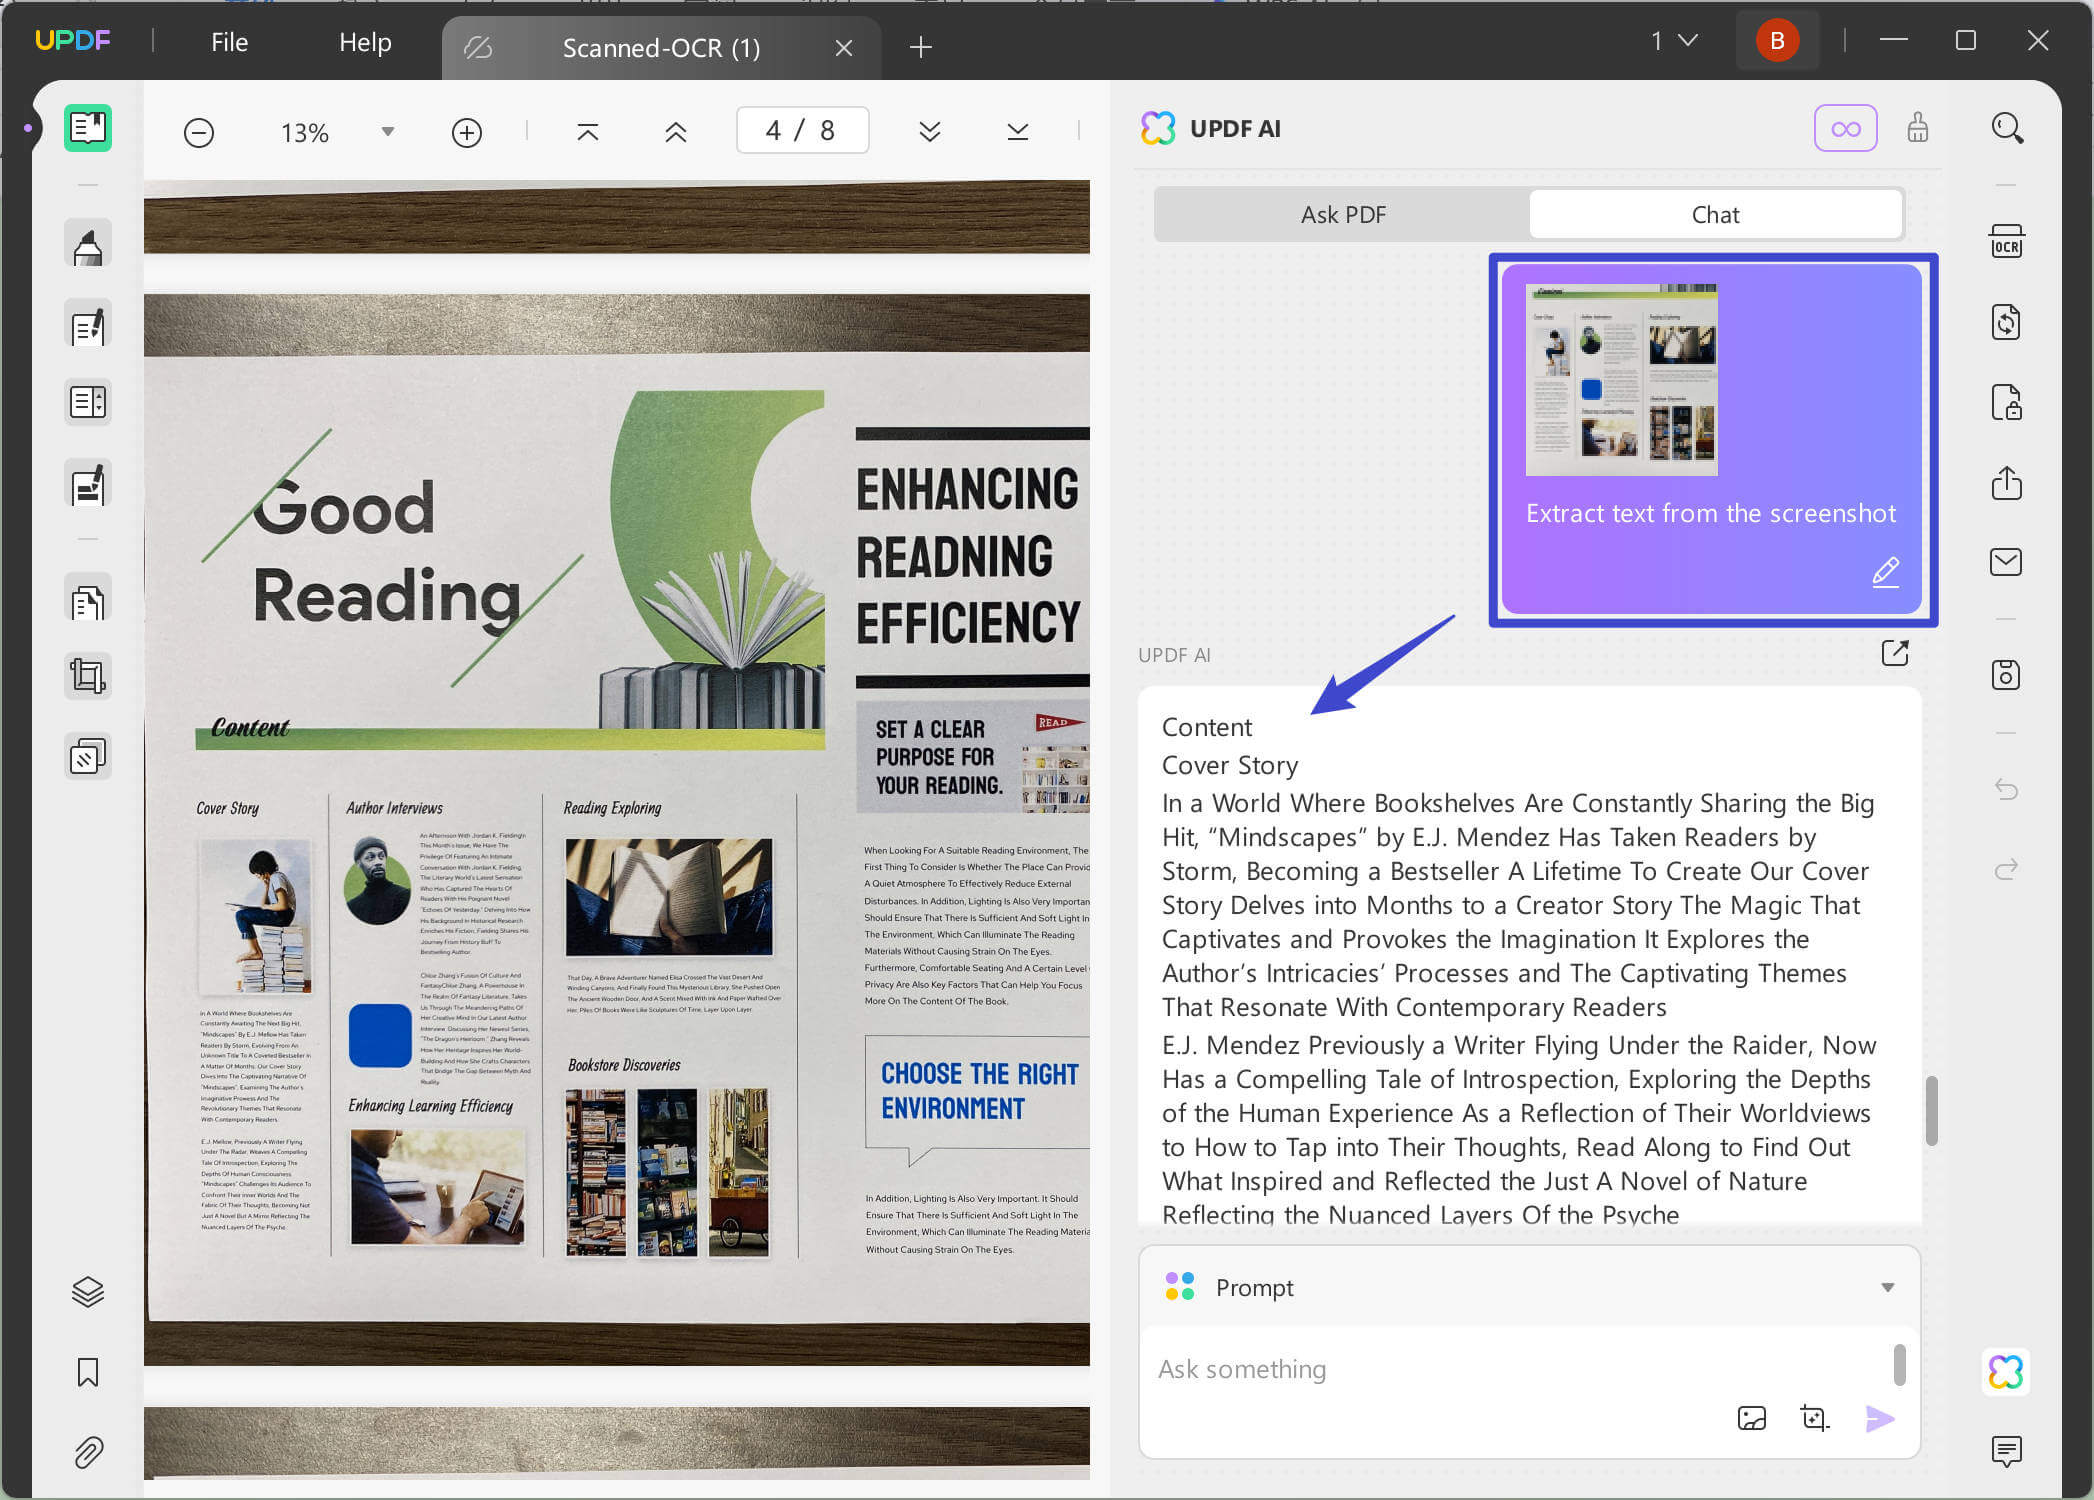
Task: Select the highlighter annotation tool
Action: 88,243
